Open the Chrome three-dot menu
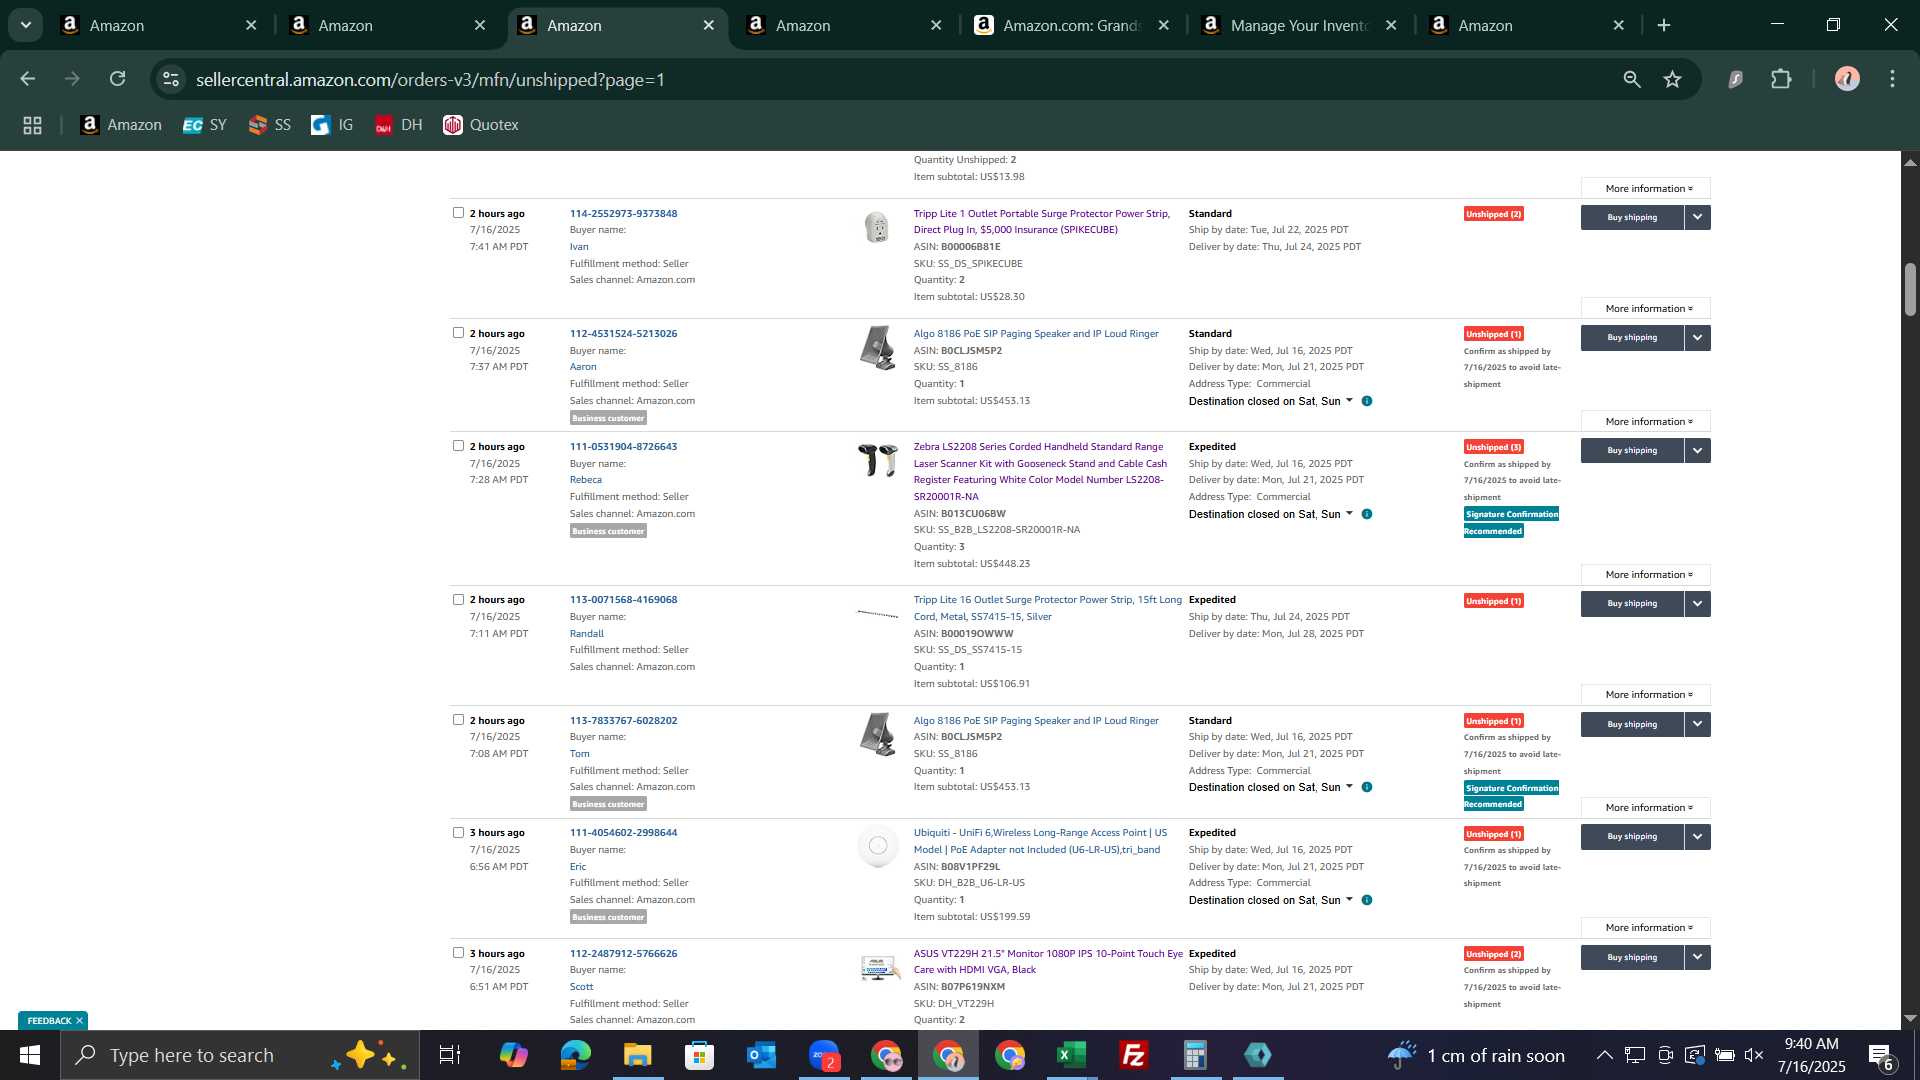This screenshot has width=1920, height=1080. 1892,79
